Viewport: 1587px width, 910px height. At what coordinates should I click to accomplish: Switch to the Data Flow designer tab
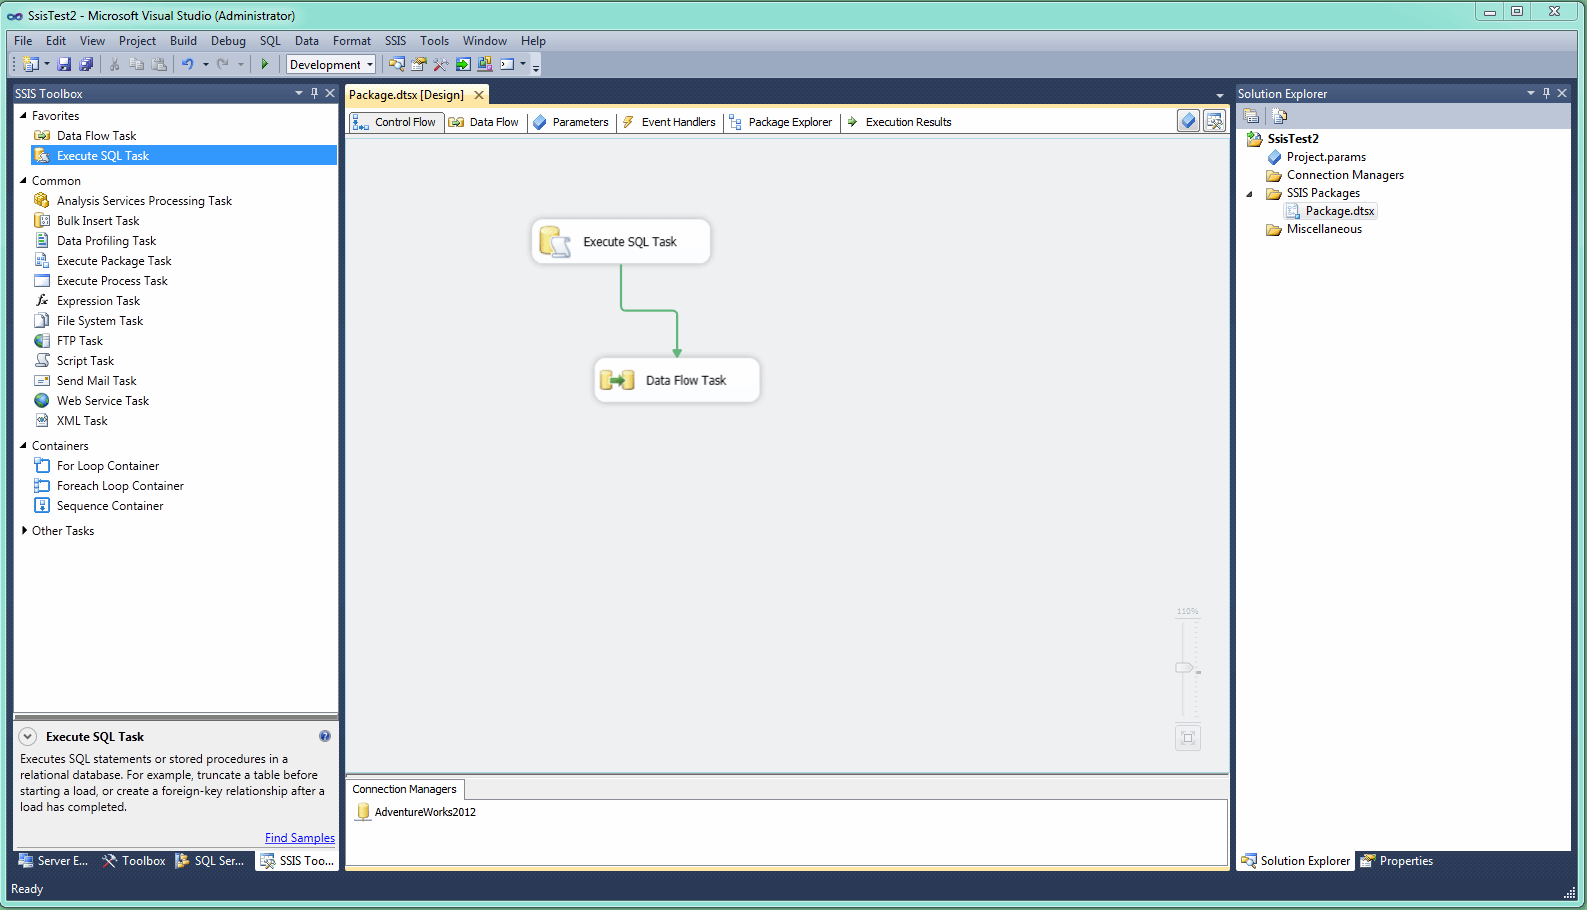pos(484,122)
